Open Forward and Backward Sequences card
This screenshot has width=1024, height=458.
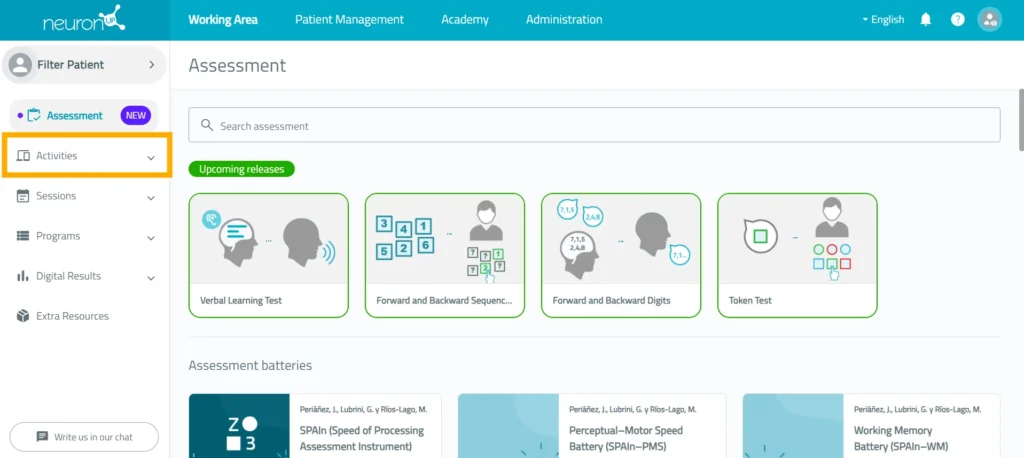pos(445,255)
